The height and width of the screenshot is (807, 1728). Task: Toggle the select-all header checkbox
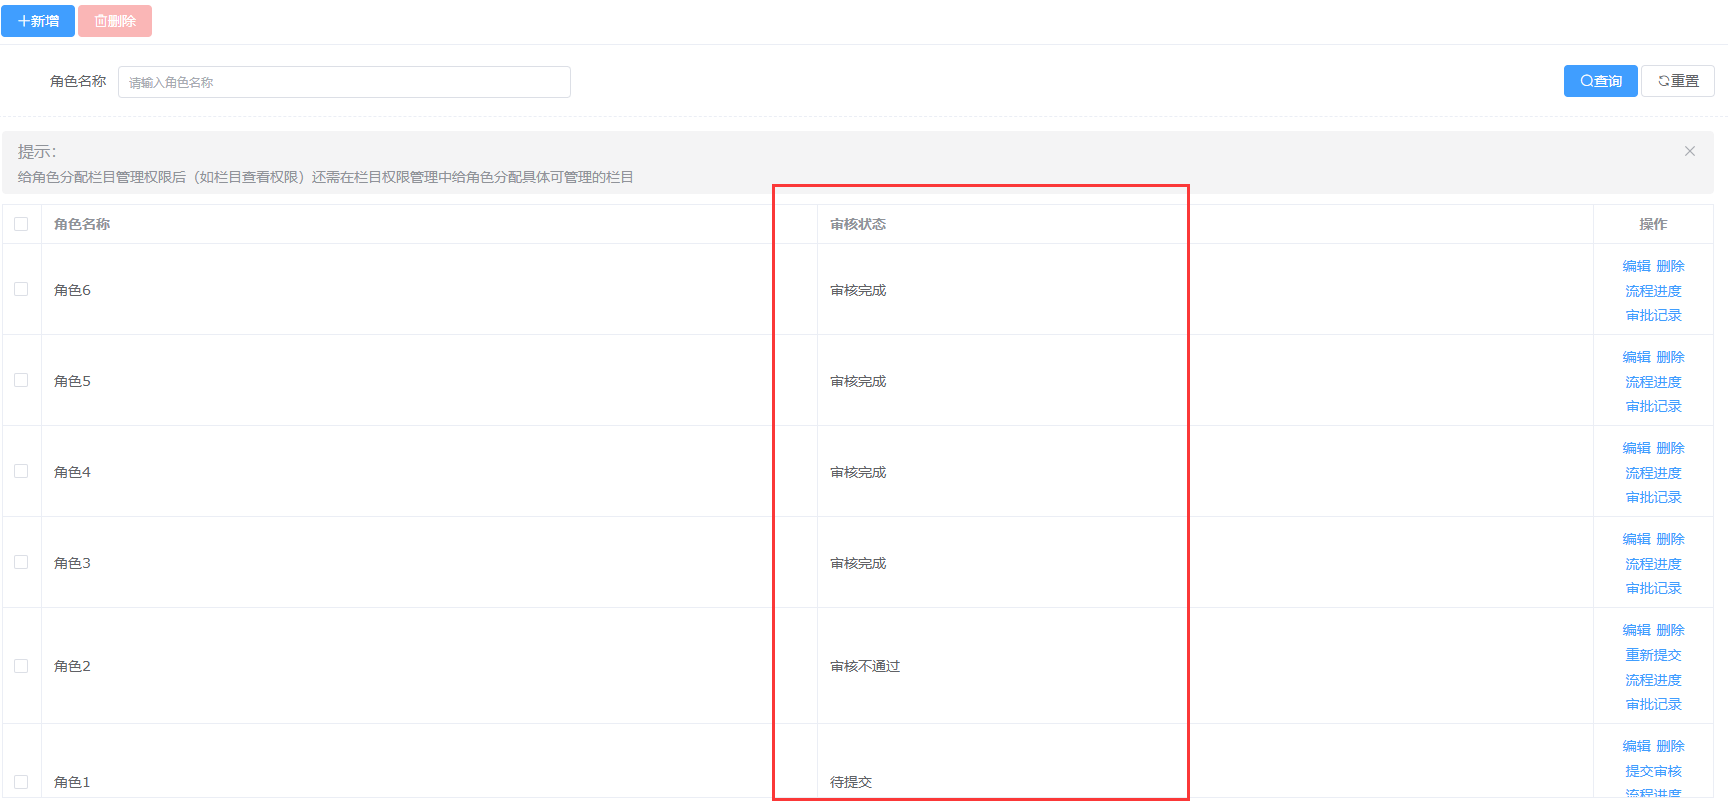point(21,224)
